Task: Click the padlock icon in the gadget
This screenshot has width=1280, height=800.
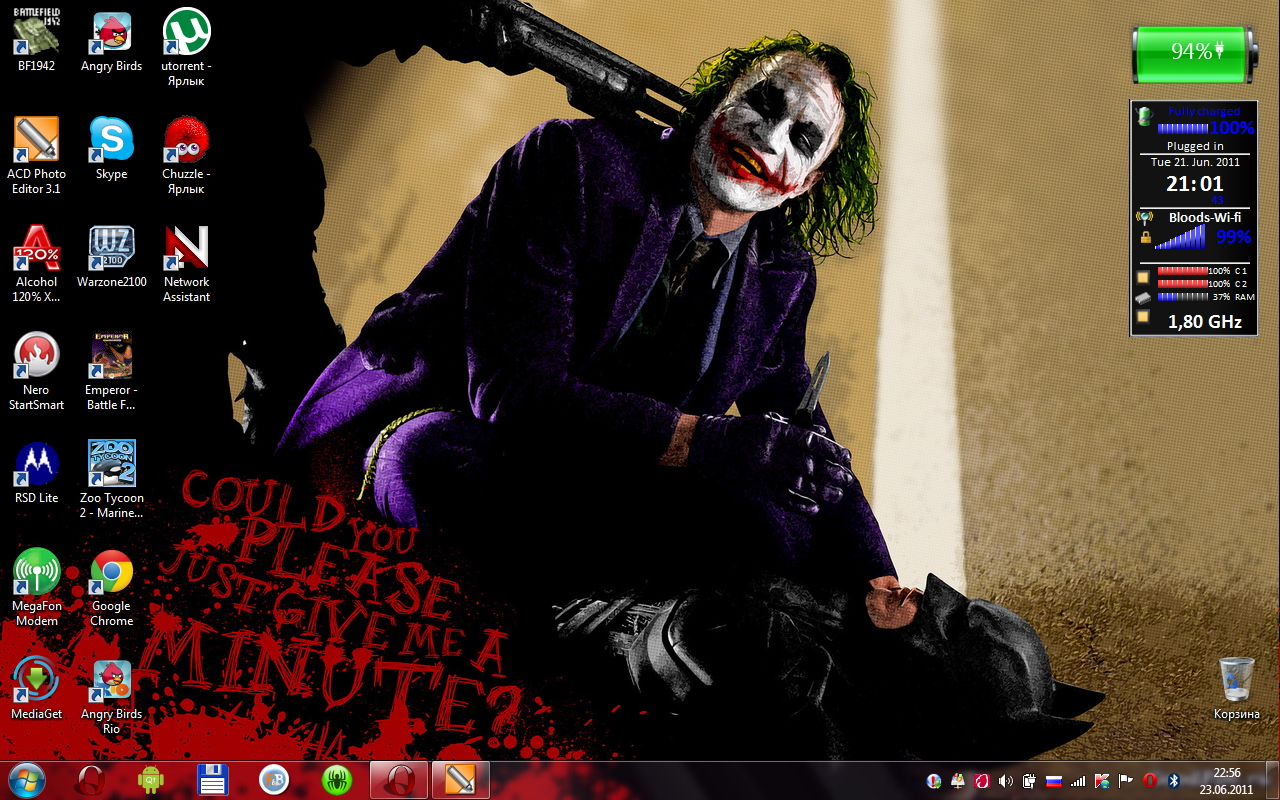Action: tap(1145, 238)
